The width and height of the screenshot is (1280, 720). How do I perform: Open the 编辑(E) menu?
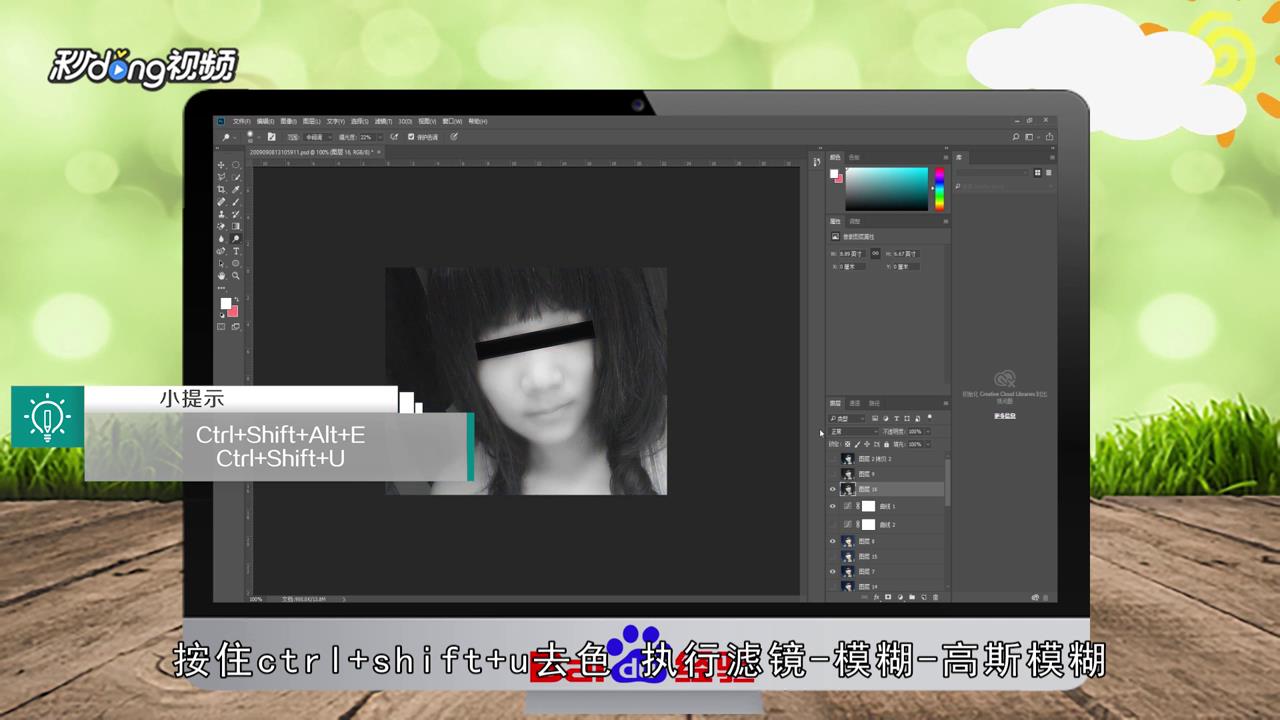[x=265, y=121]
